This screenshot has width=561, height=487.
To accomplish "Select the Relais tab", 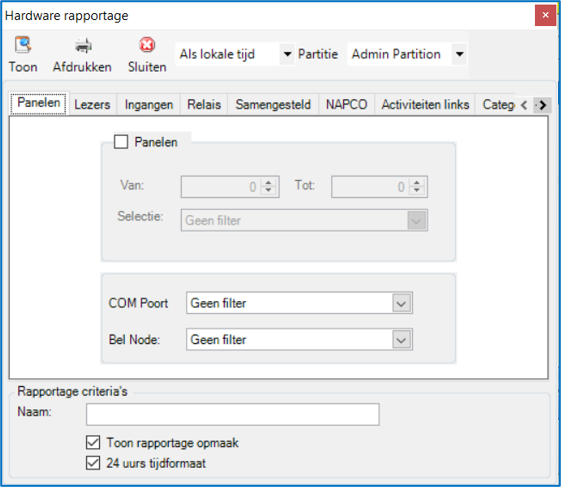I will pyautogui.click(x=204, y=104).
